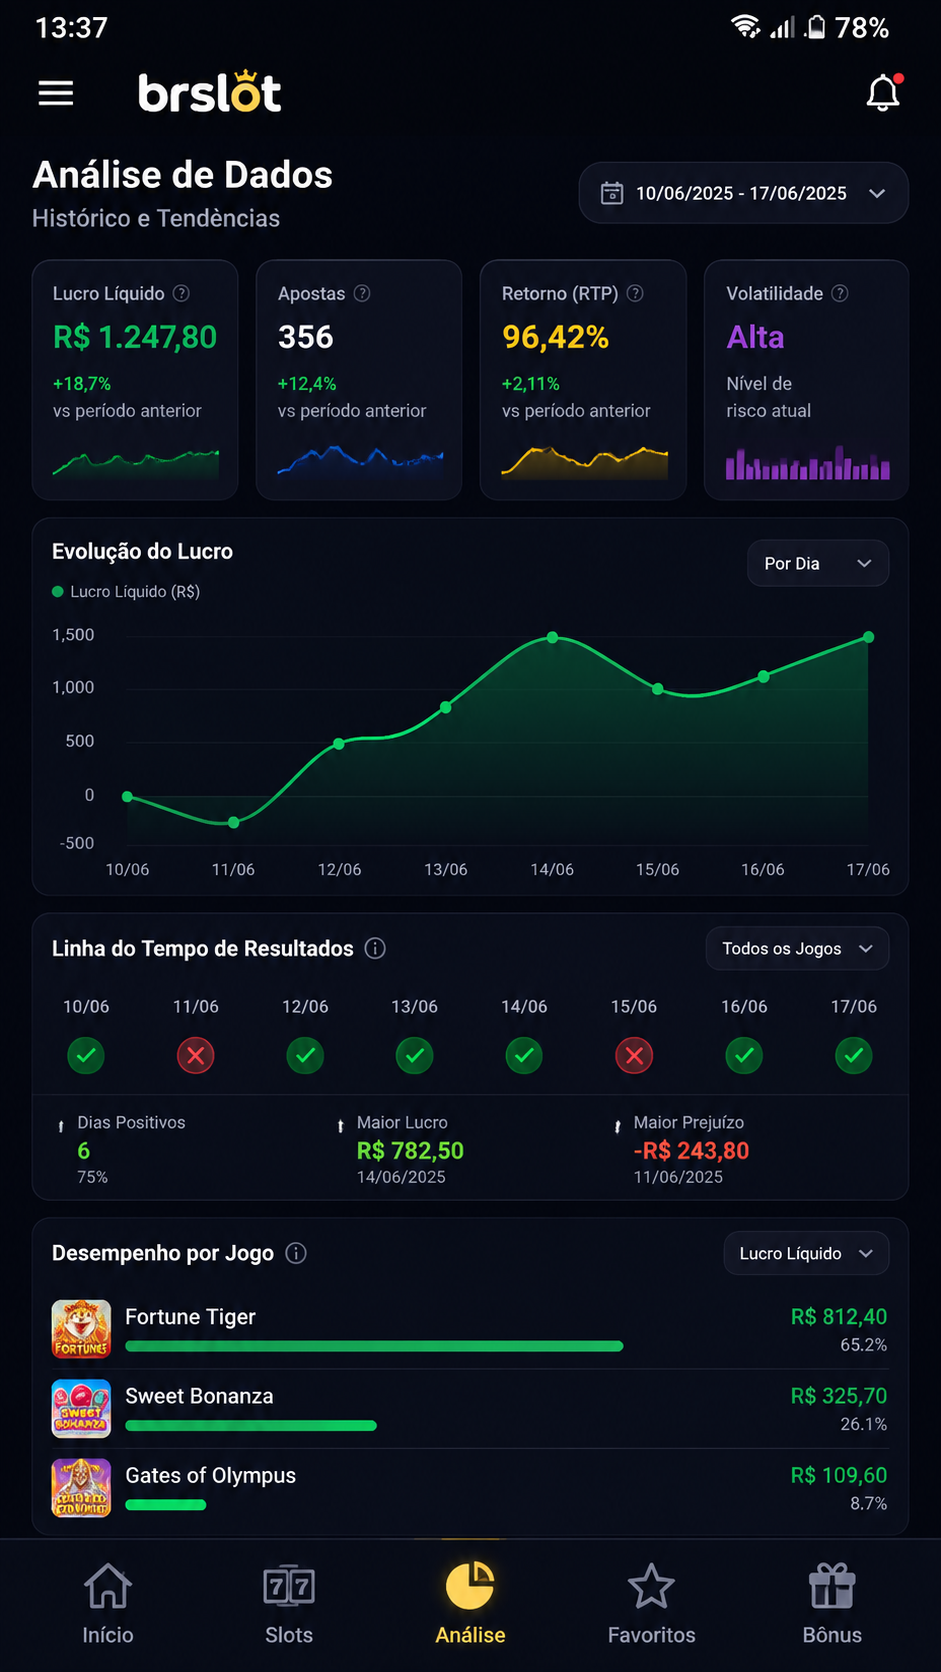
Task: Tap the 12/06 data point on chart
Action: pos(339,743)
